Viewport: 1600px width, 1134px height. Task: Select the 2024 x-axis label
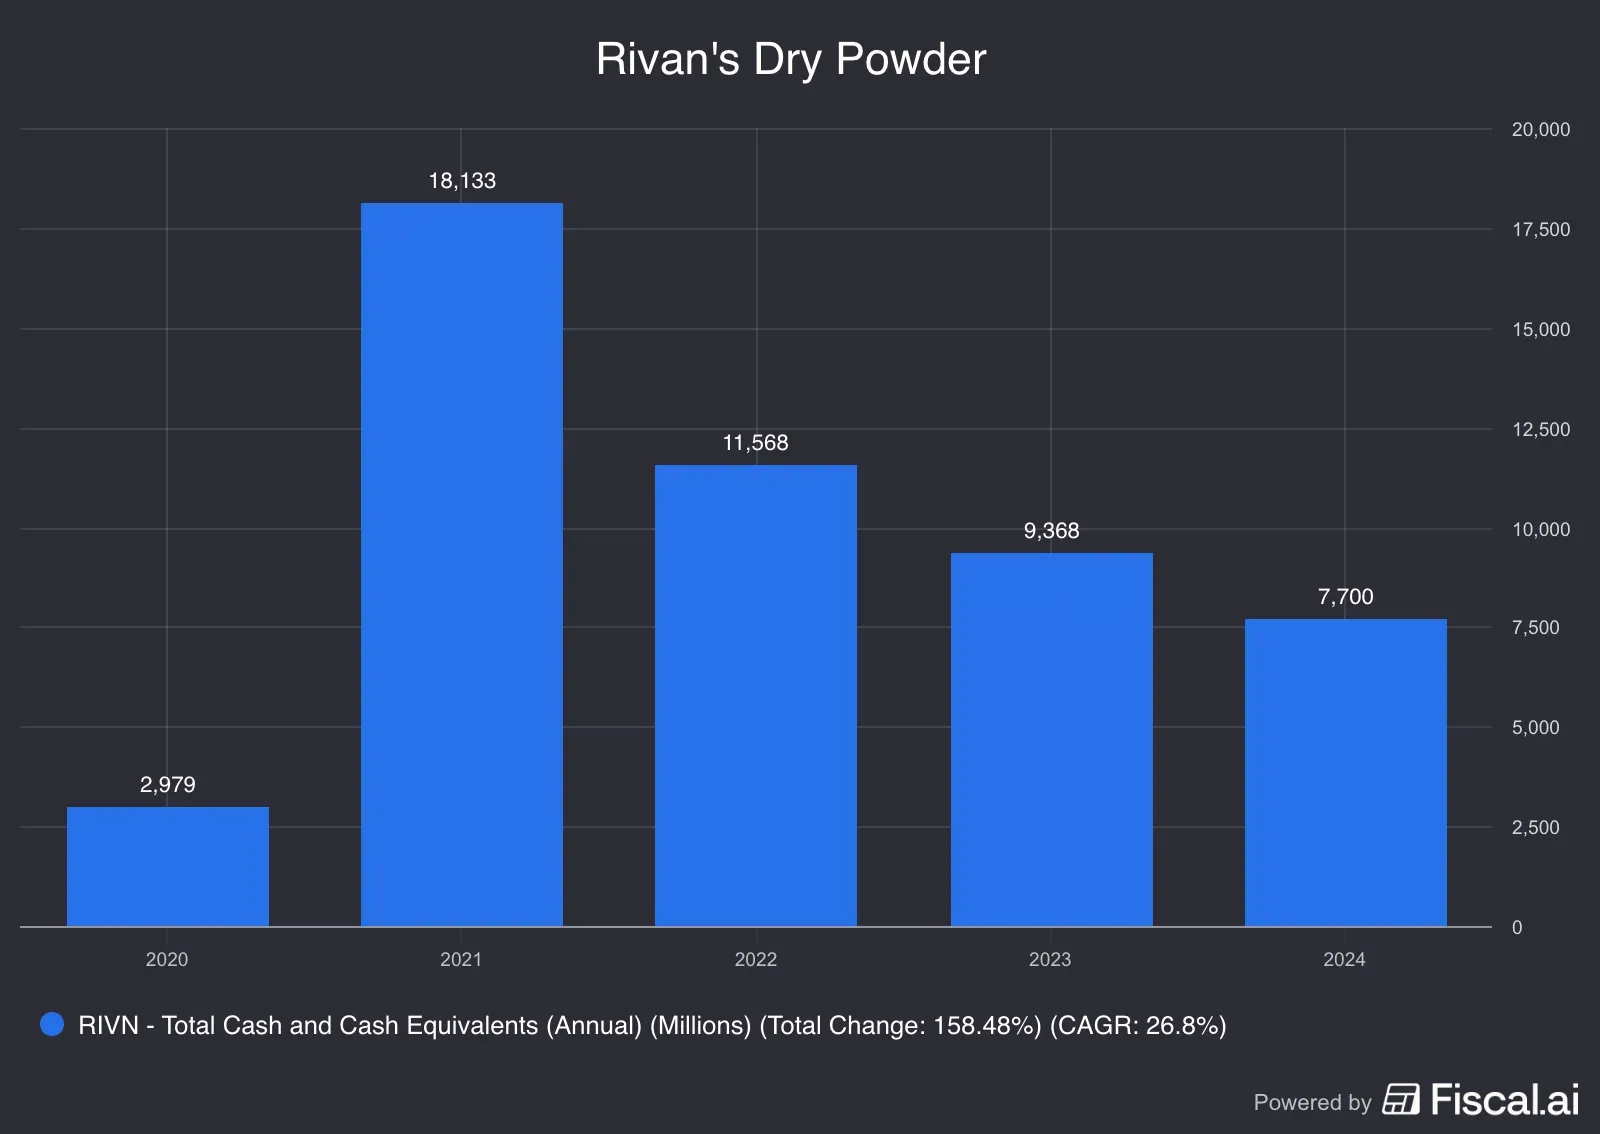click(1345, 959)
